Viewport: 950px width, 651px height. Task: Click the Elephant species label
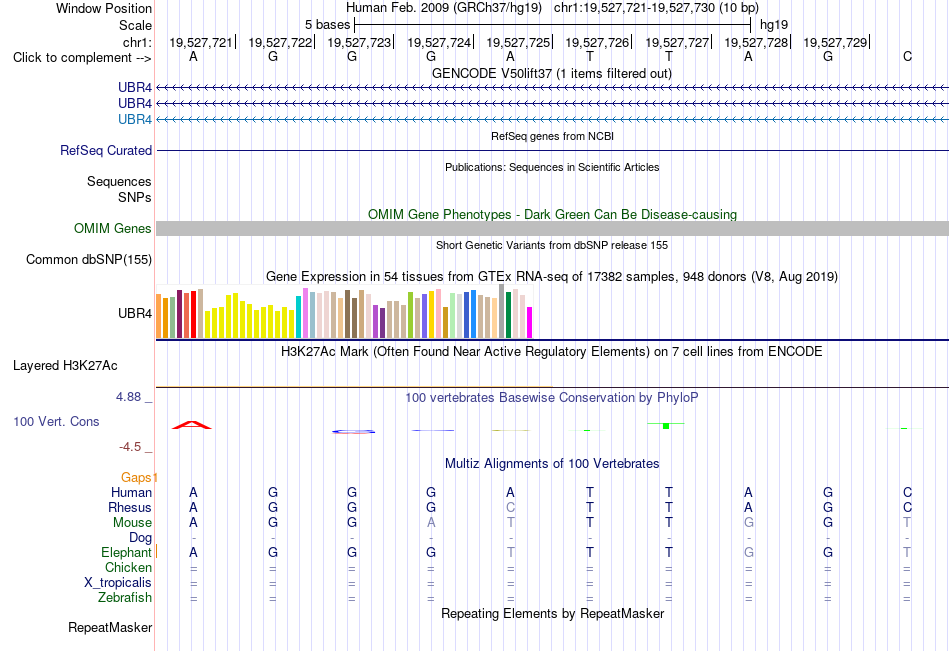127,552
